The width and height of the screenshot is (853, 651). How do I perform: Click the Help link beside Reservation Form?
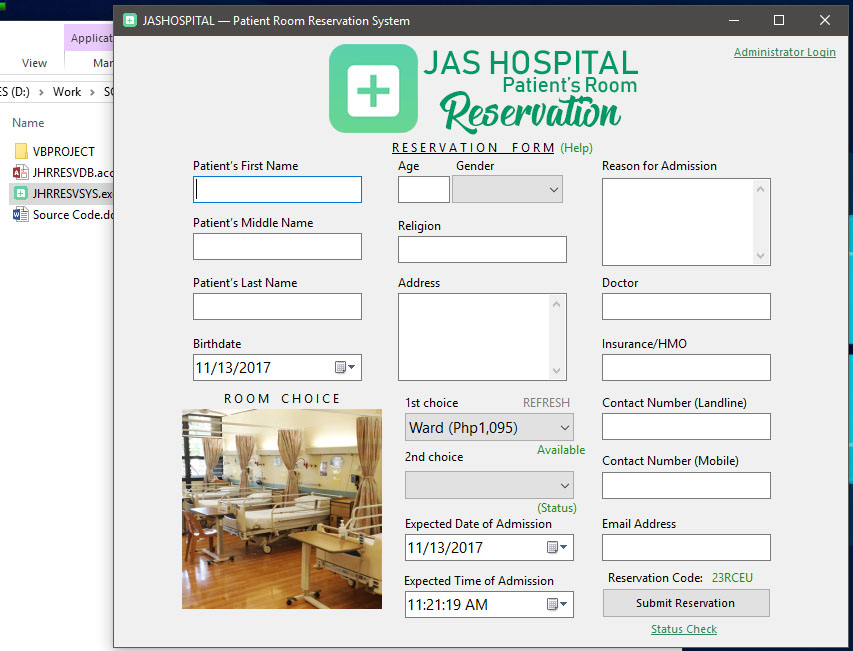click(576, 148)
